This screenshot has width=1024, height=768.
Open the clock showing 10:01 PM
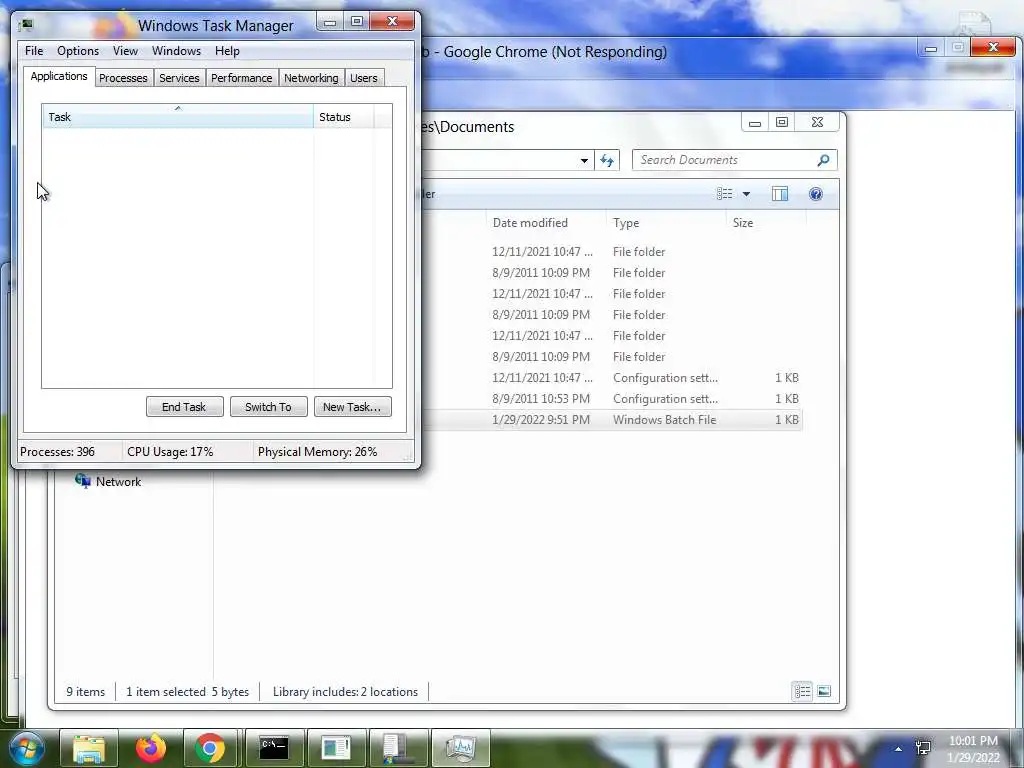pos(973,749)
